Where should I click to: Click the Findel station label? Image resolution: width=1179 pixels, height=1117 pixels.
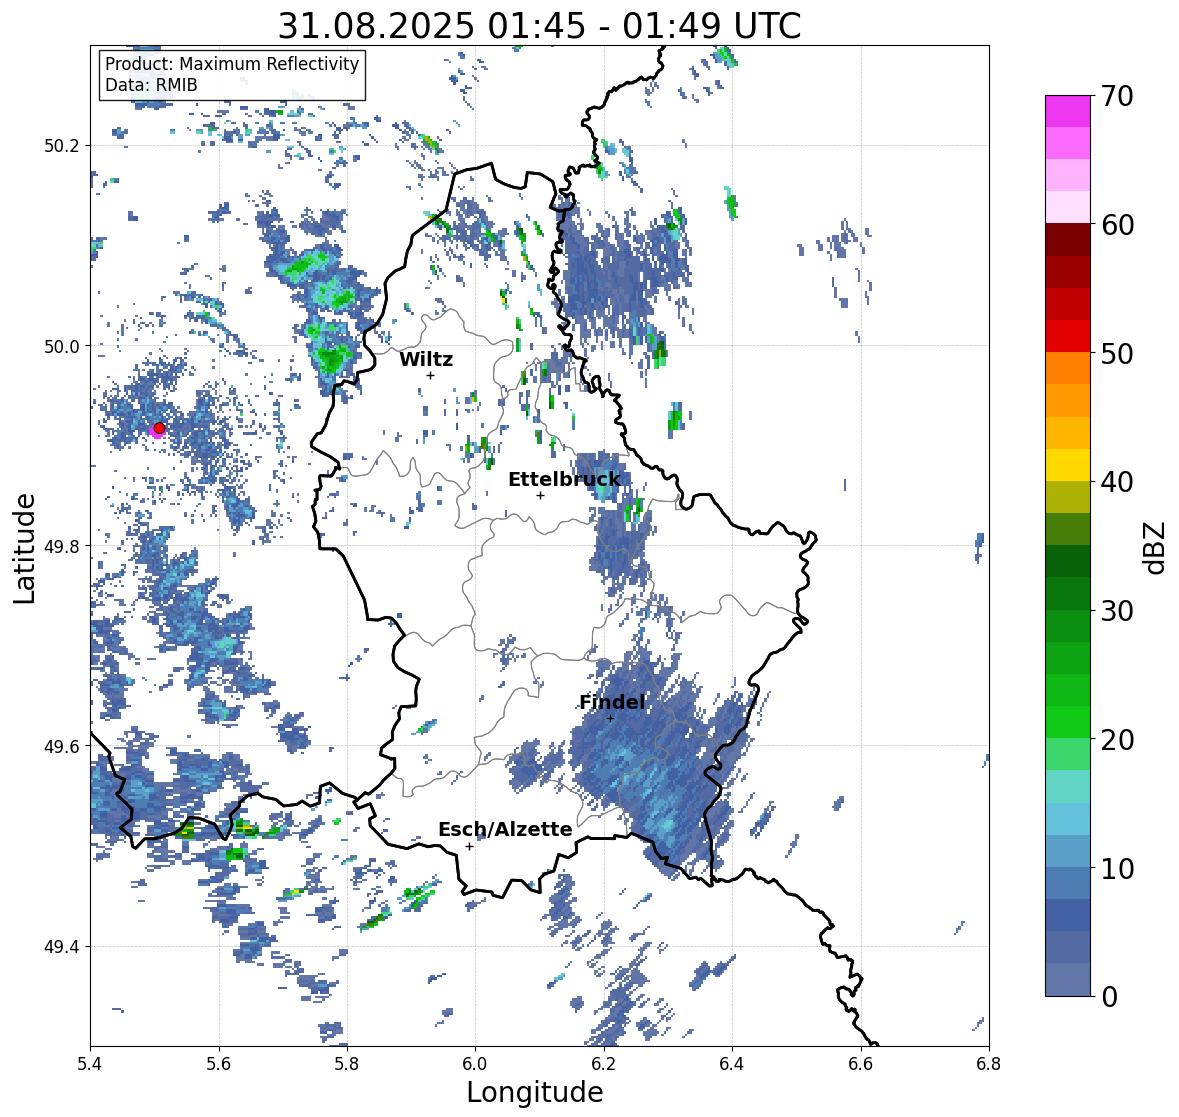tap(612, 702)
